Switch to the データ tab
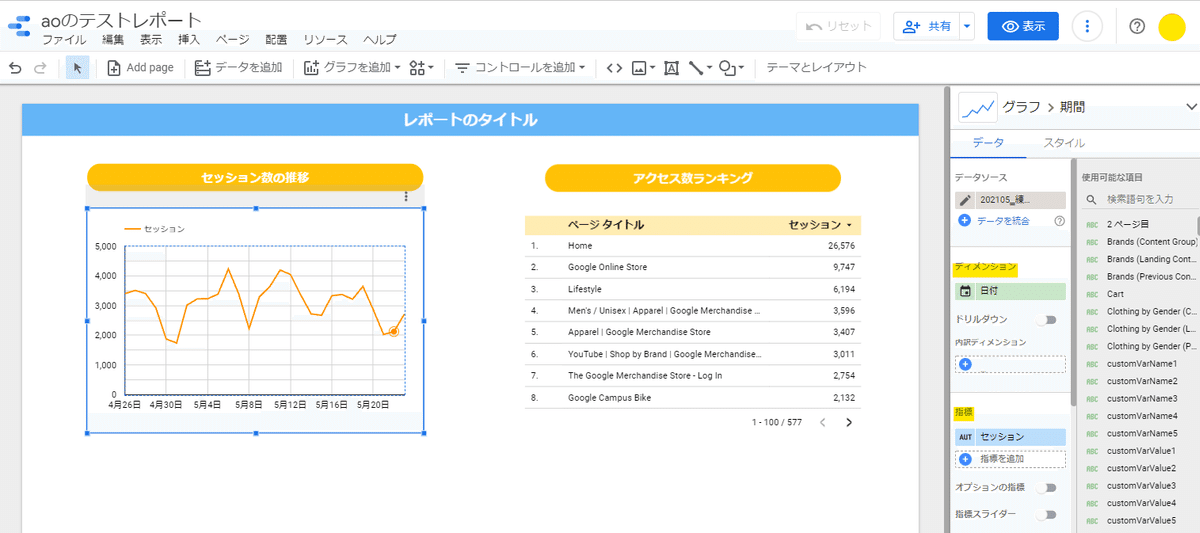Viewport: 1200px width, 533px height. coord(988,143)
